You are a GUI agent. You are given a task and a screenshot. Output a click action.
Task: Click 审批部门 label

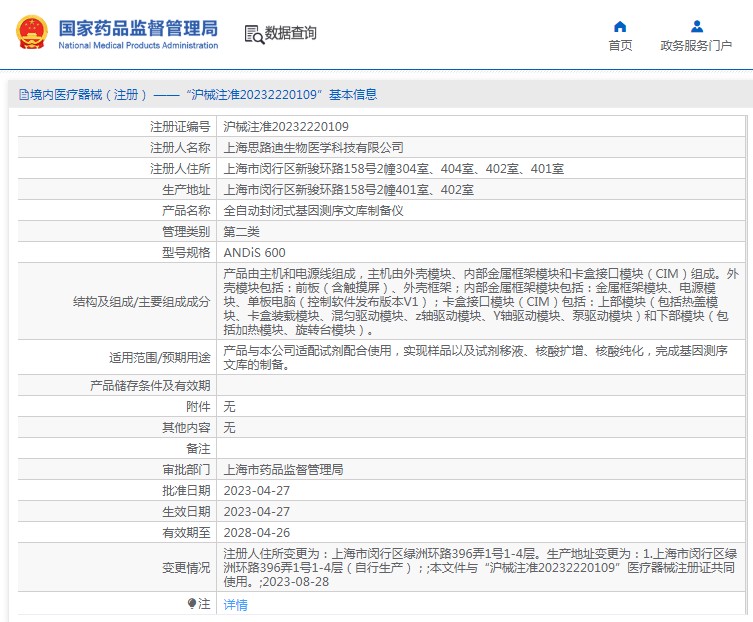click(x=186, y=470)
